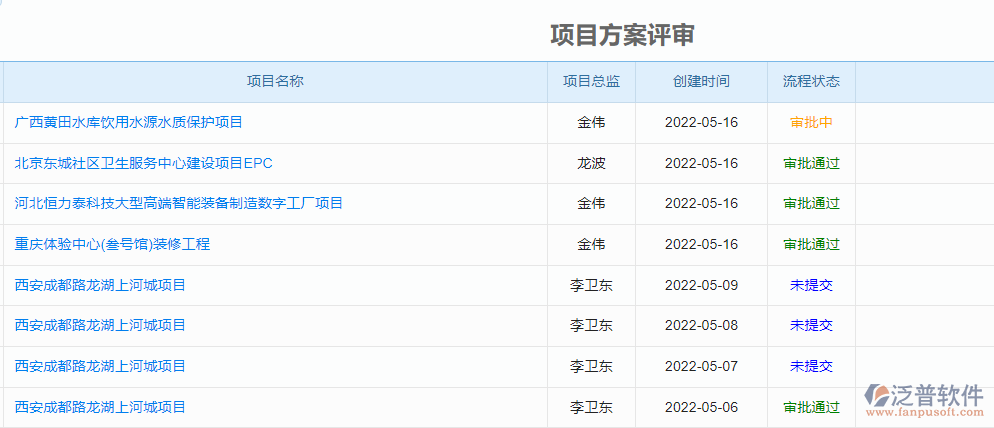Click the 2022-05-09 date cell

coord(701,285)
